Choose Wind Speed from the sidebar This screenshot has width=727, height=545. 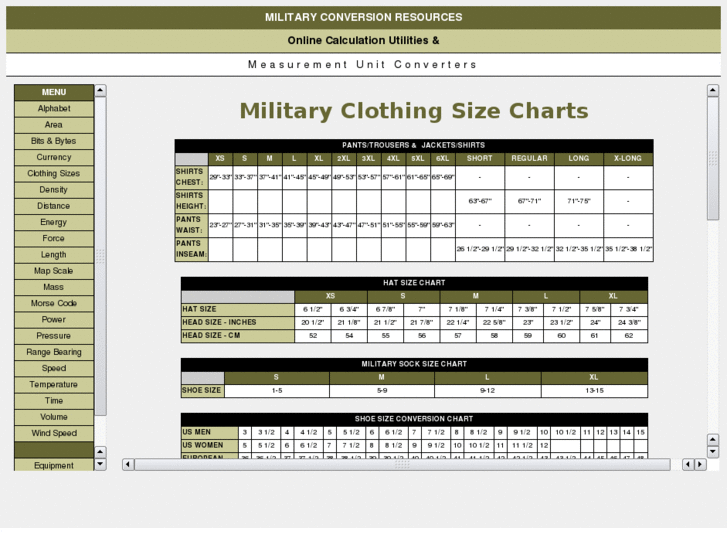pos(54,434)
